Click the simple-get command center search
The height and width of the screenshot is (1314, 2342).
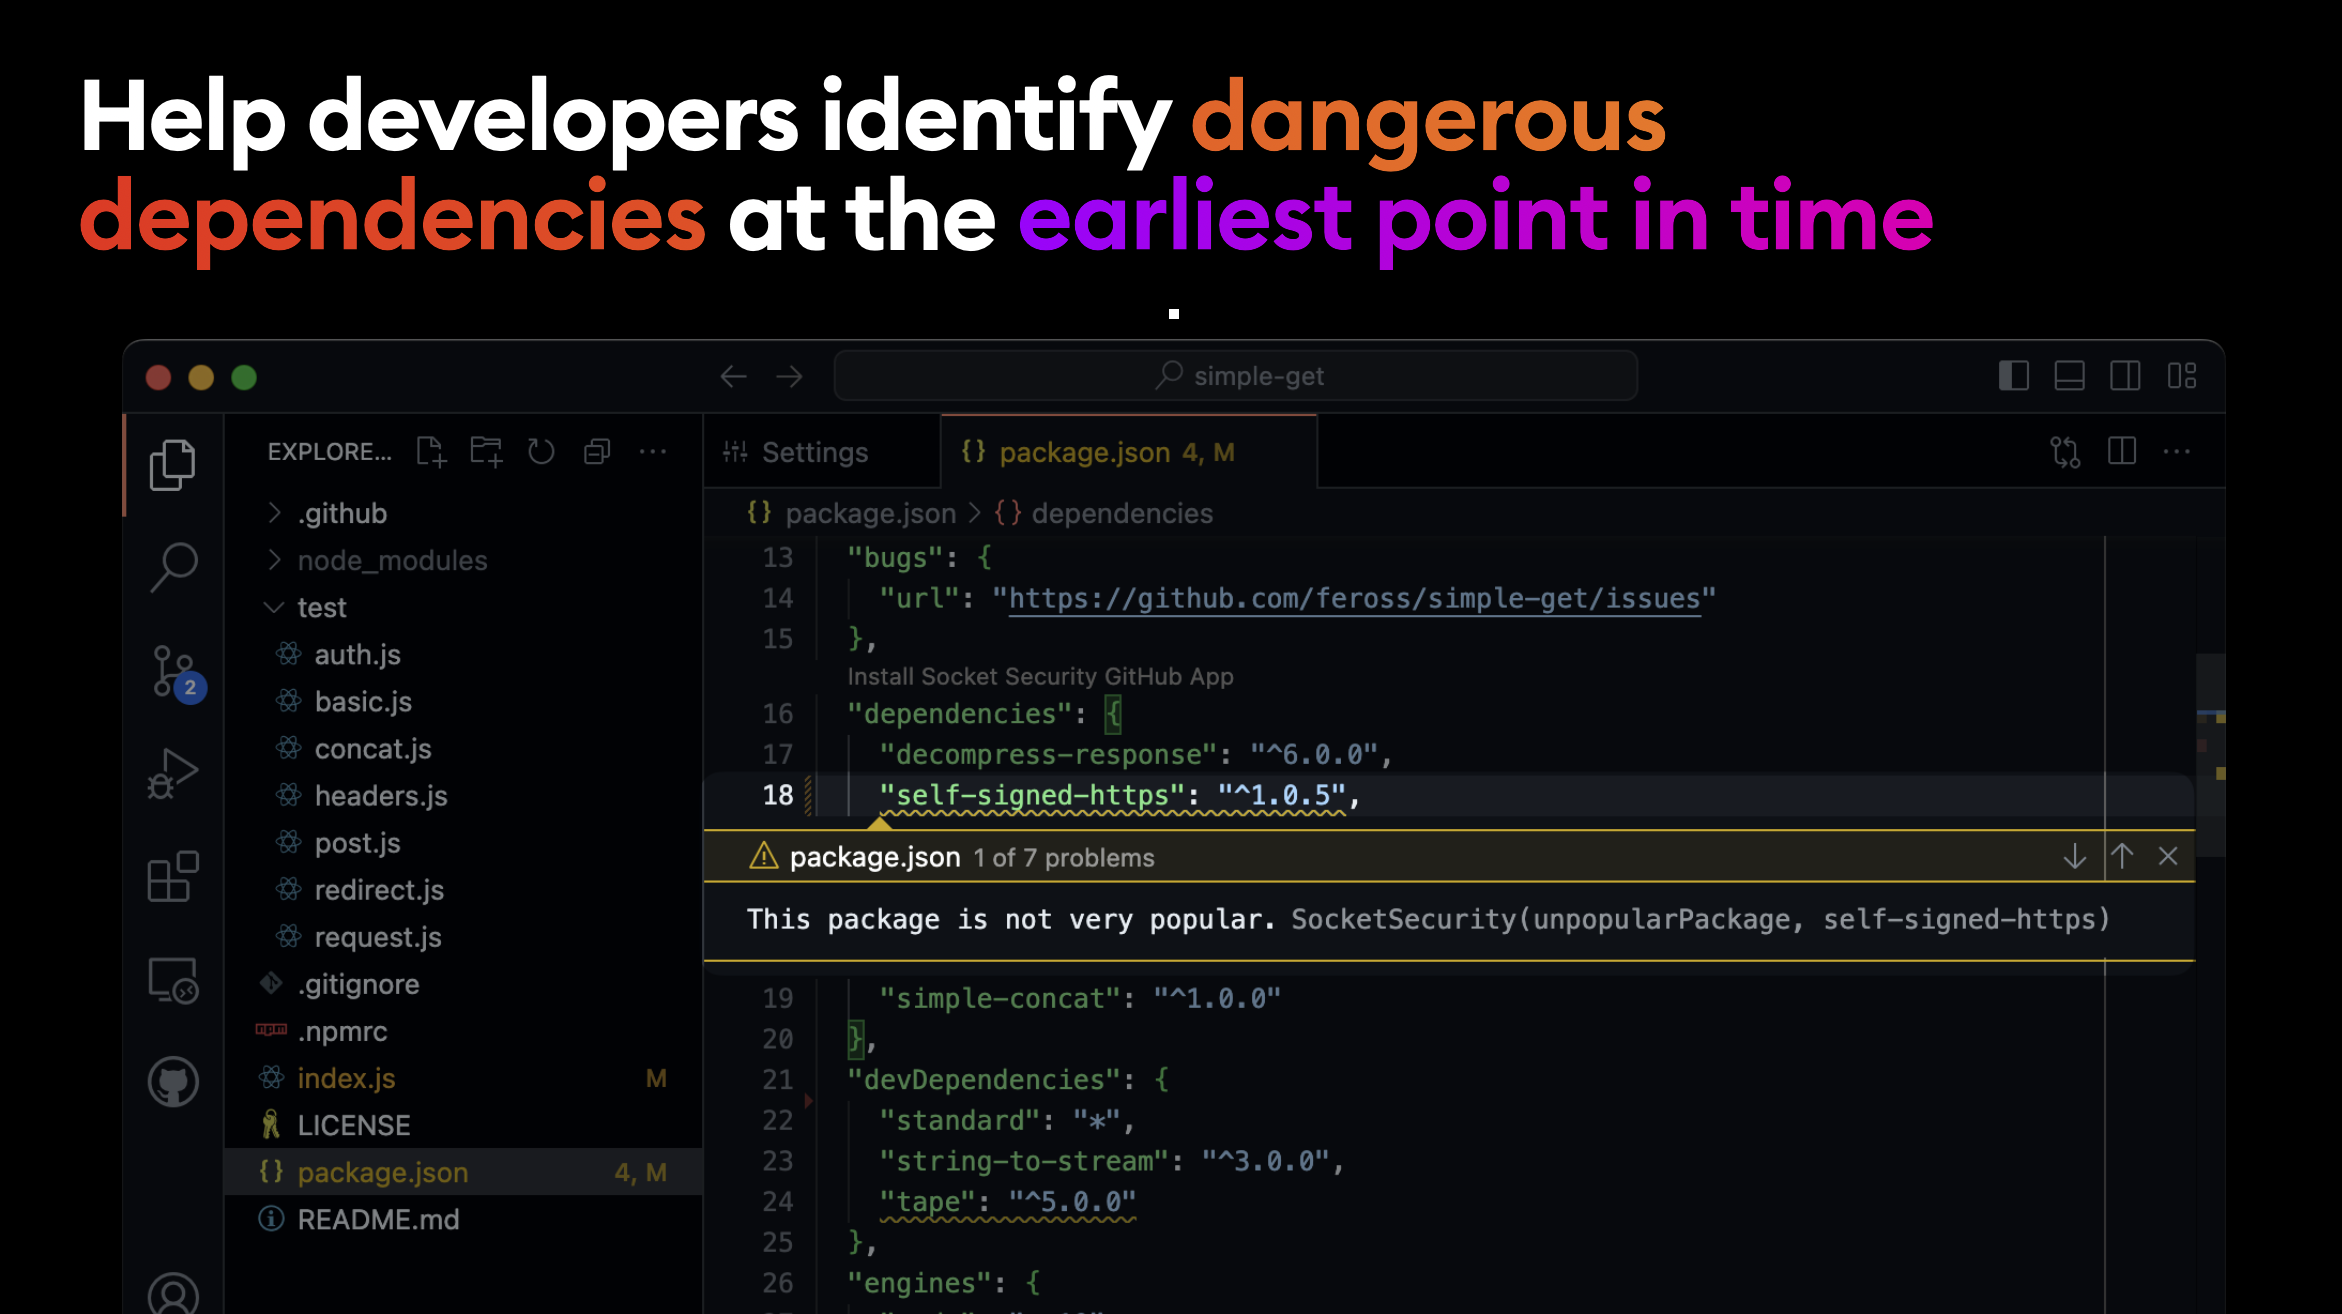tap(1236, 376)
